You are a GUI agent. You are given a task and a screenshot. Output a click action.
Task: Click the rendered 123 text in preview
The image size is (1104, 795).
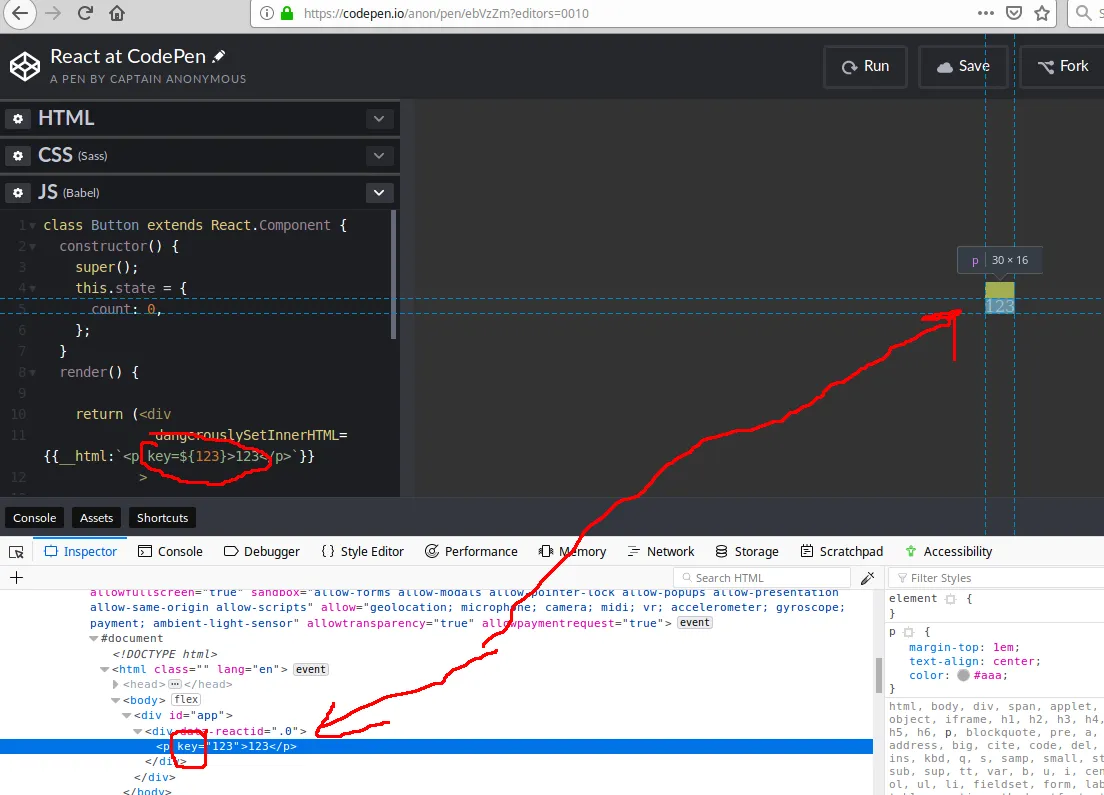999,306
